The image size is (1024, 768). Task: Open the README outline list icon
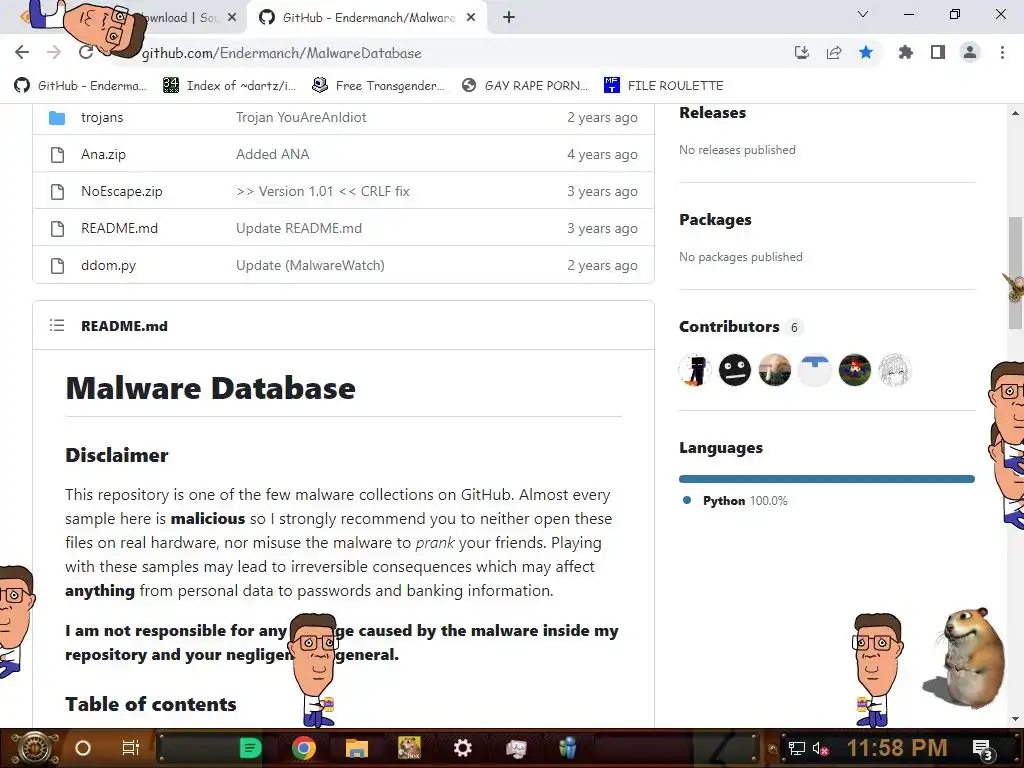[57, 325]
